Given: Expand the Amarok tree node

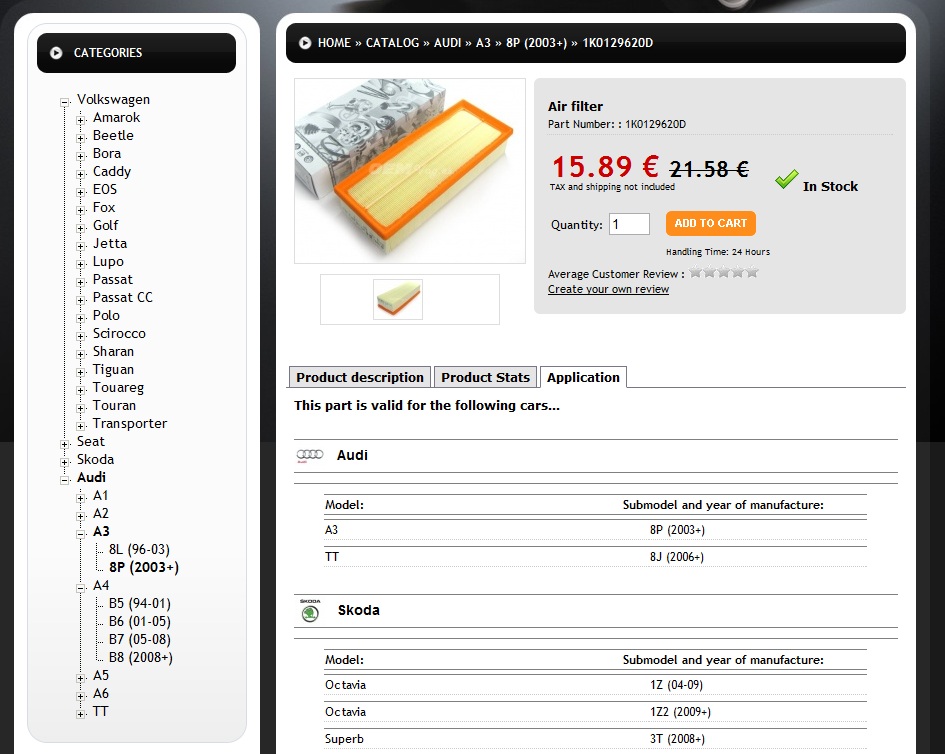Looking at the screenshot, I should (81, 121).
